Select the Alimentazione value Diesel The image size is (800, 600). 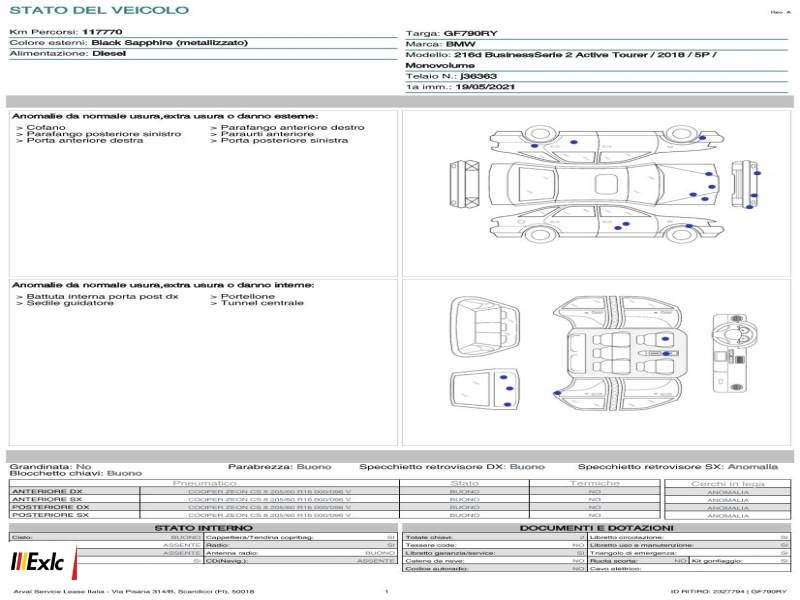click(109, 53)
